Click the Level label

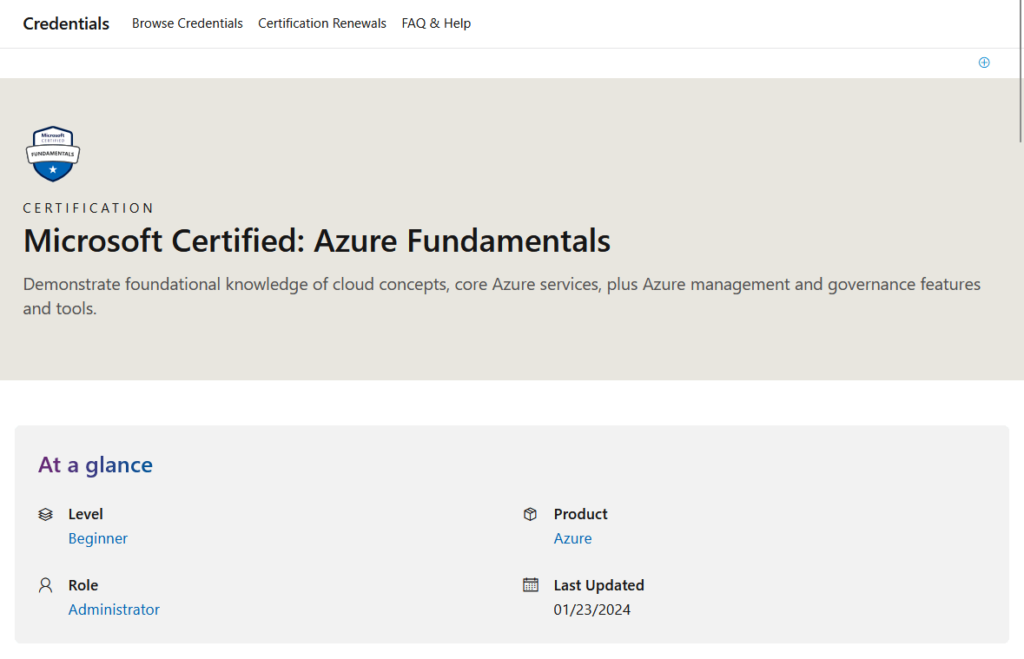coord(86,515)
